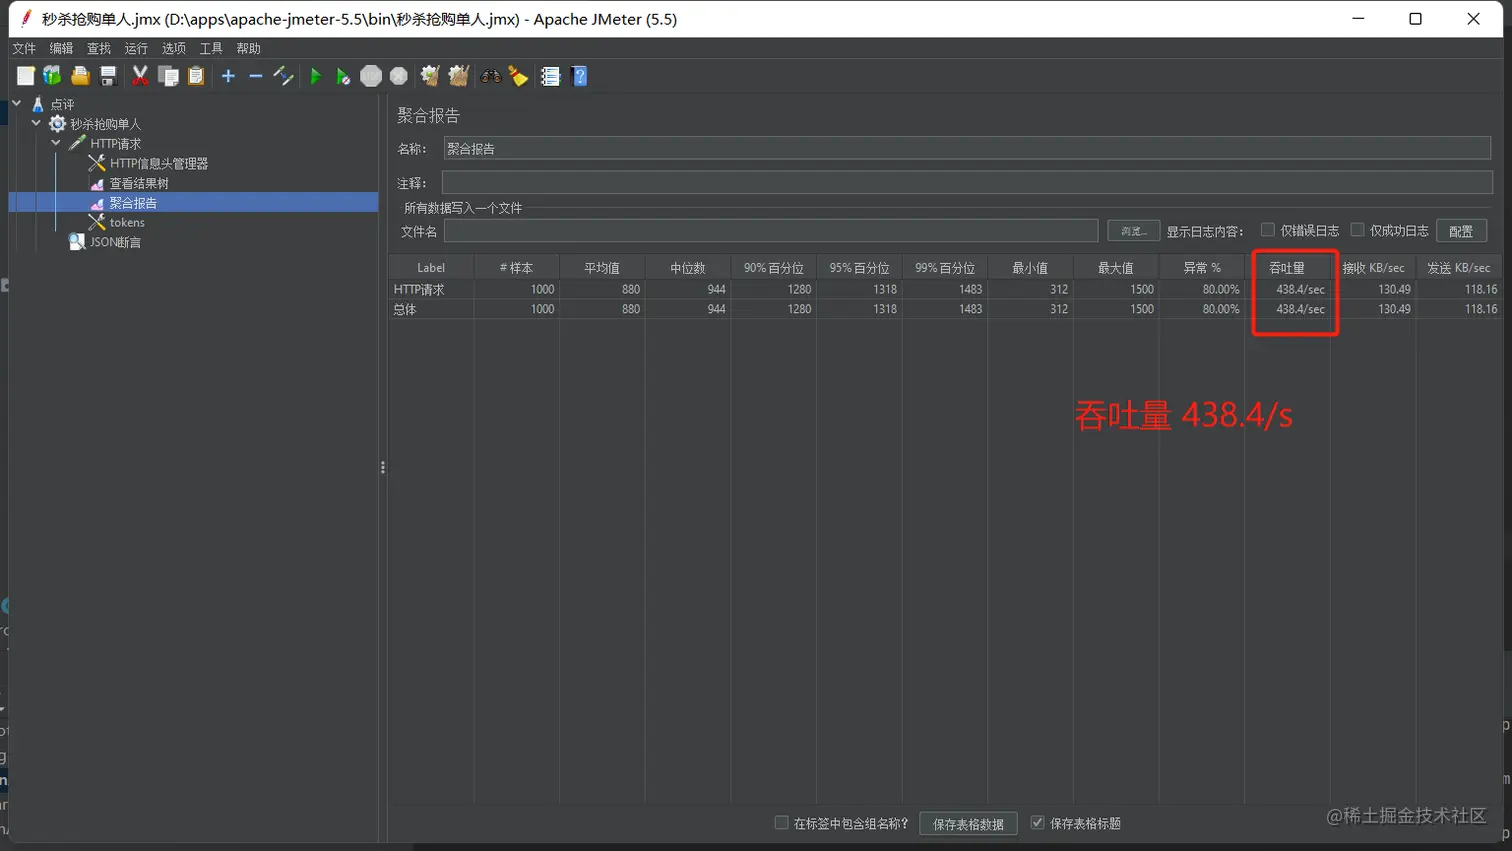The width and height of the screenshot is (1512, 851).
Task: Click 保存表格数据 button
Action: (968, 824)
